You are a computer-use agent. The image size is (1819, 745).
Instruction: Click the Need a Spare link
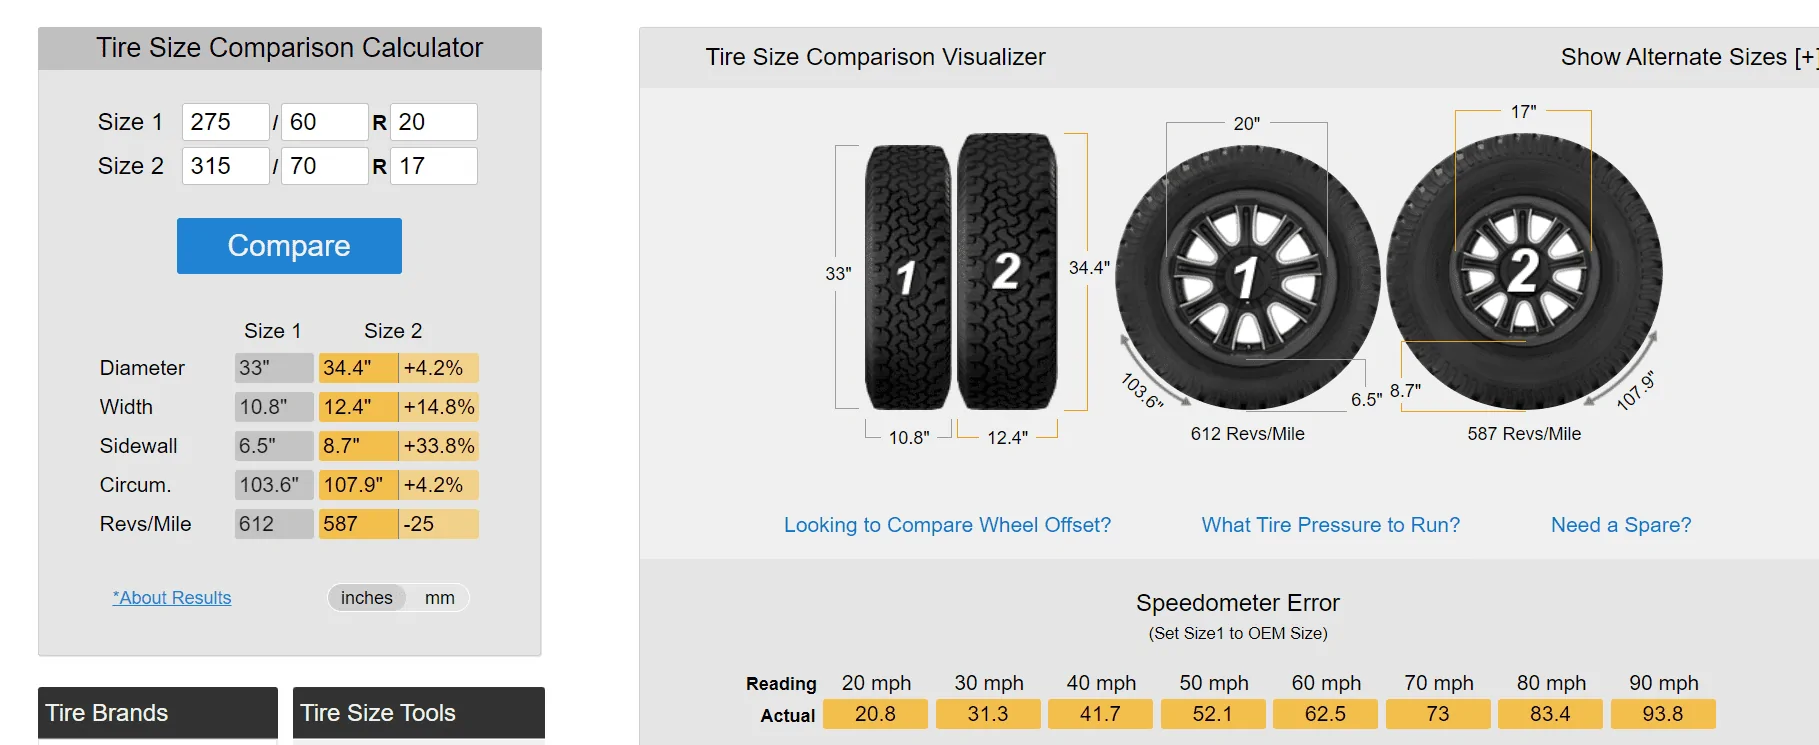1620,525
